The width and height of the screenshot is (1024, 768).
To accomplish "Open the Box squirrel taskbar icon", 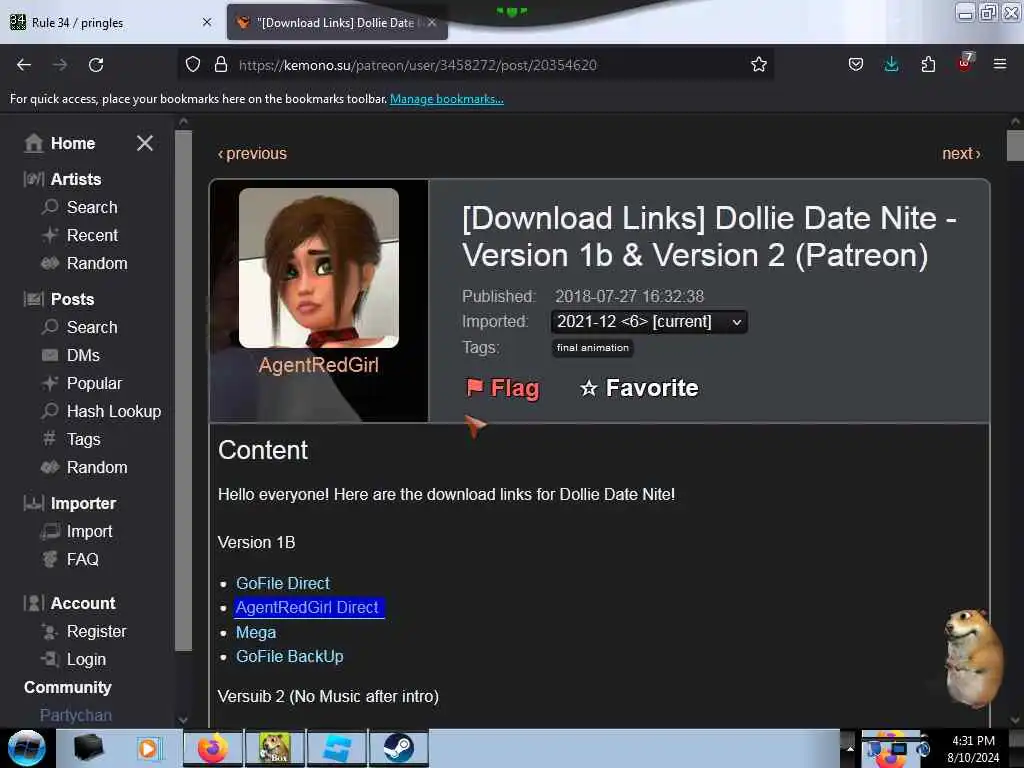I will pyautogui.click(x=275, y=748).
